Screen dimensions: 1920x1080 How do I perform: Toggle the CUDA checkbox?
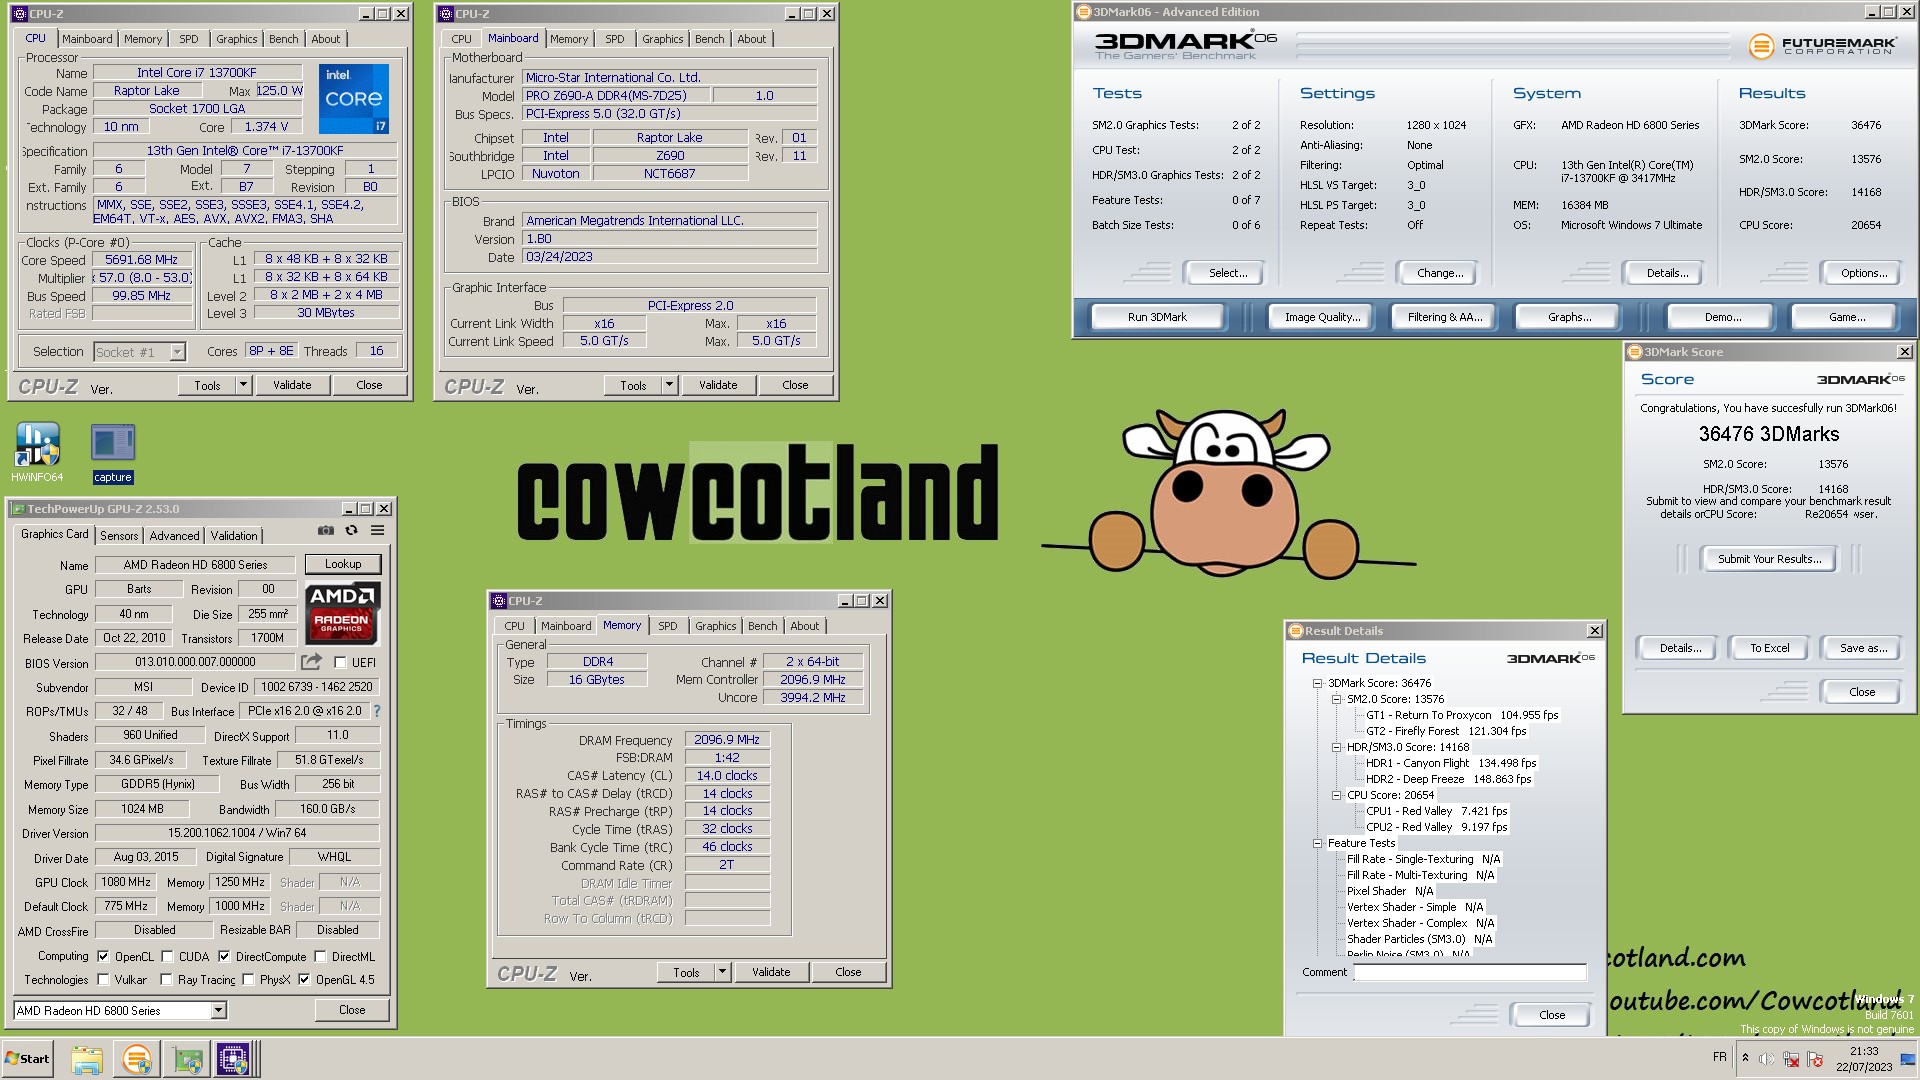pyautogui.click(x=167, y=956)
